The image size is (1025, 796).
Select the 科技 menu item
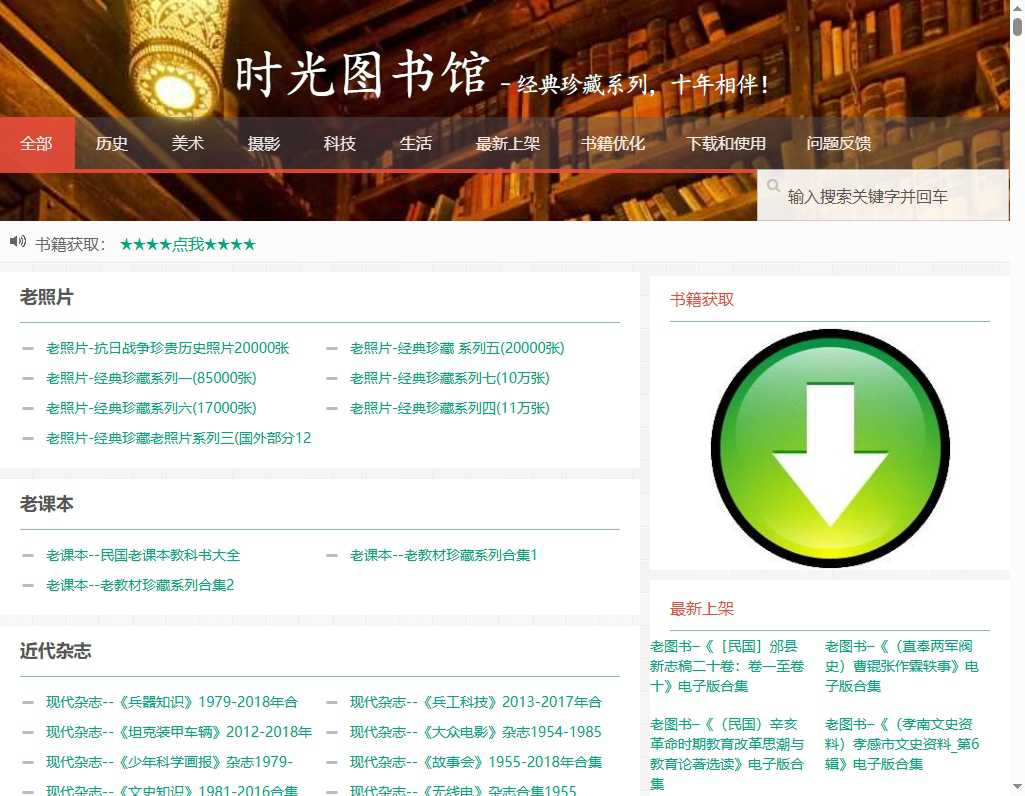(339, 143)
